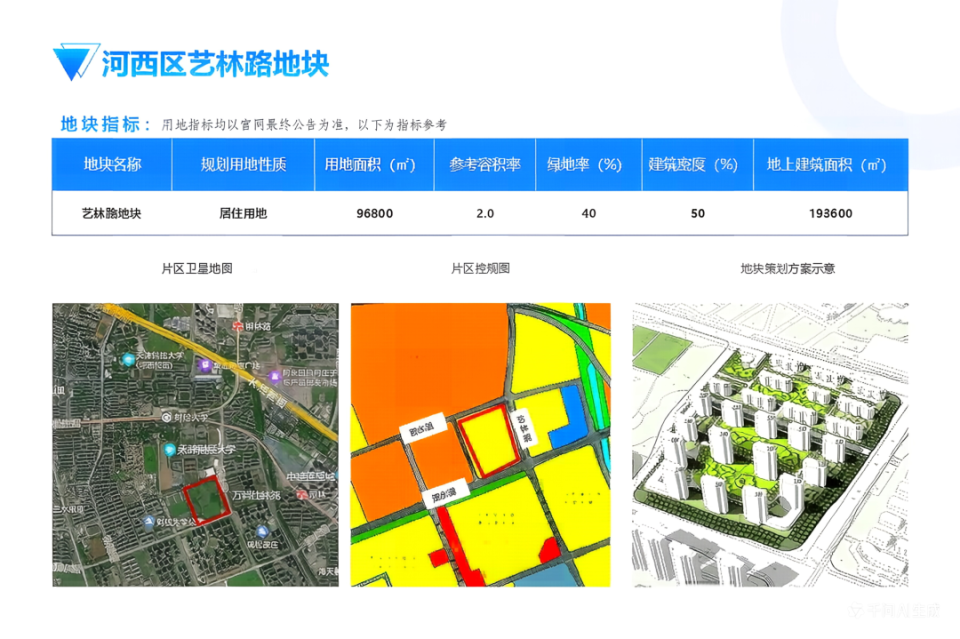Click the red parcel outline on satellite map
This screenshot has height=639, width=960.
(207, 500)
